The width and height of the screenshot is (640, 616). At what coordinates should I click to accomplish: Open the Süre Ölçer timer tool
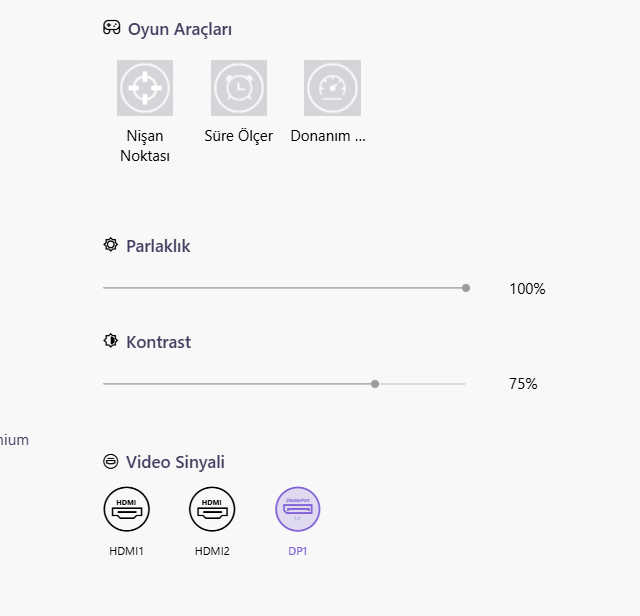239,88
